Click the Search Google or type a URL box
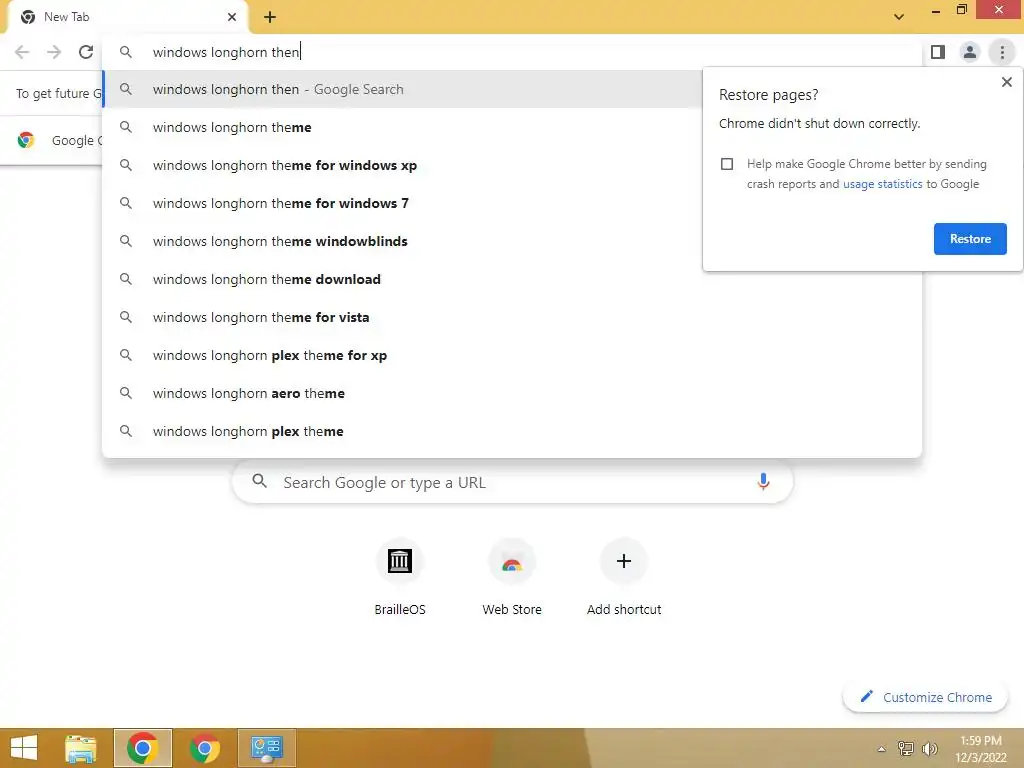 click(x=513, y=482)
